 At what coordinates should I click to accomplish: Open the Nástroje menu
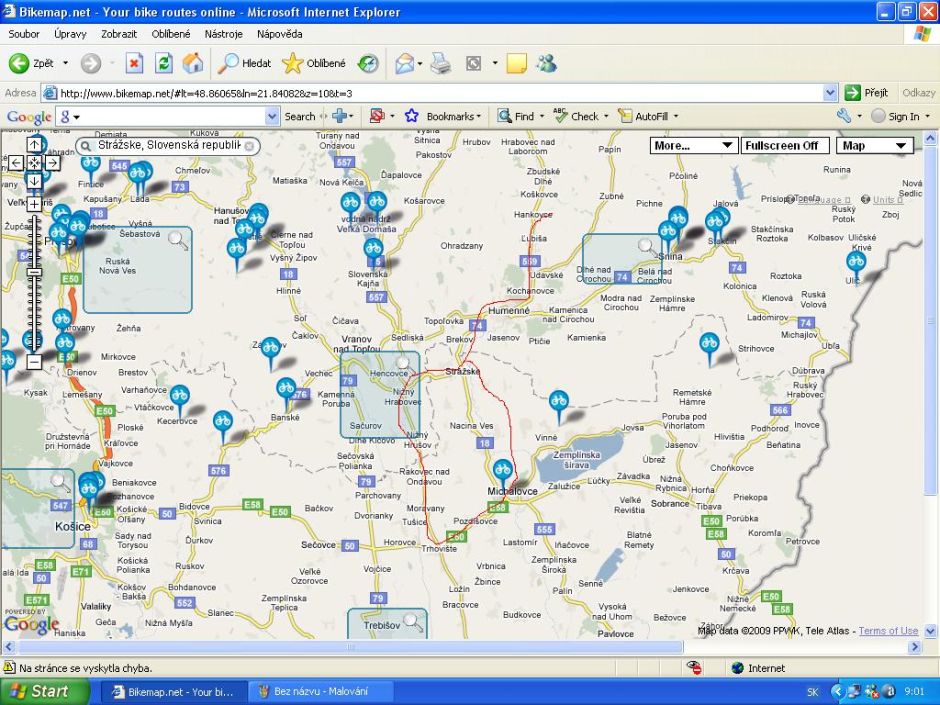223,34
